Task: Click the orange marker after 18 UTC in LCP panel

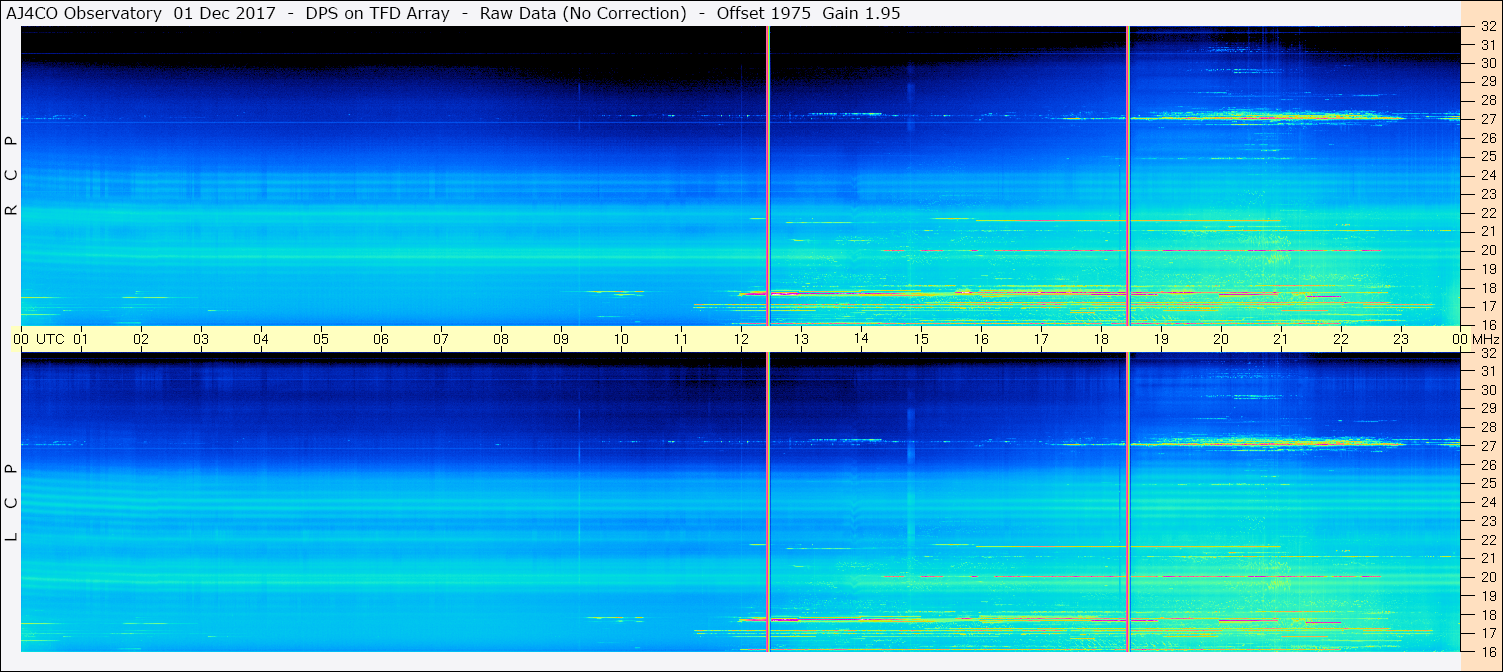Action: 1128,502
